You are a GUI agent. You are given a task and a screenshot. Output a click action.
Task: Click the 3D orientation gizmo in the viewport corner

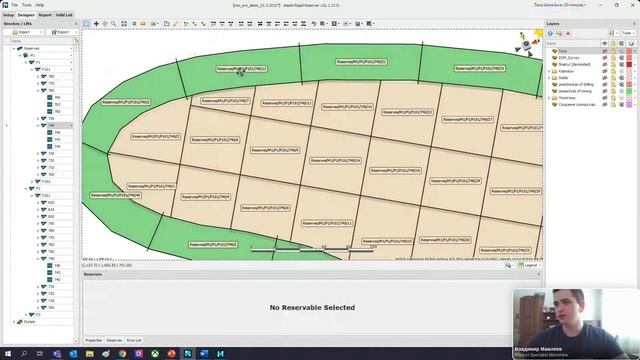(527, 44)
